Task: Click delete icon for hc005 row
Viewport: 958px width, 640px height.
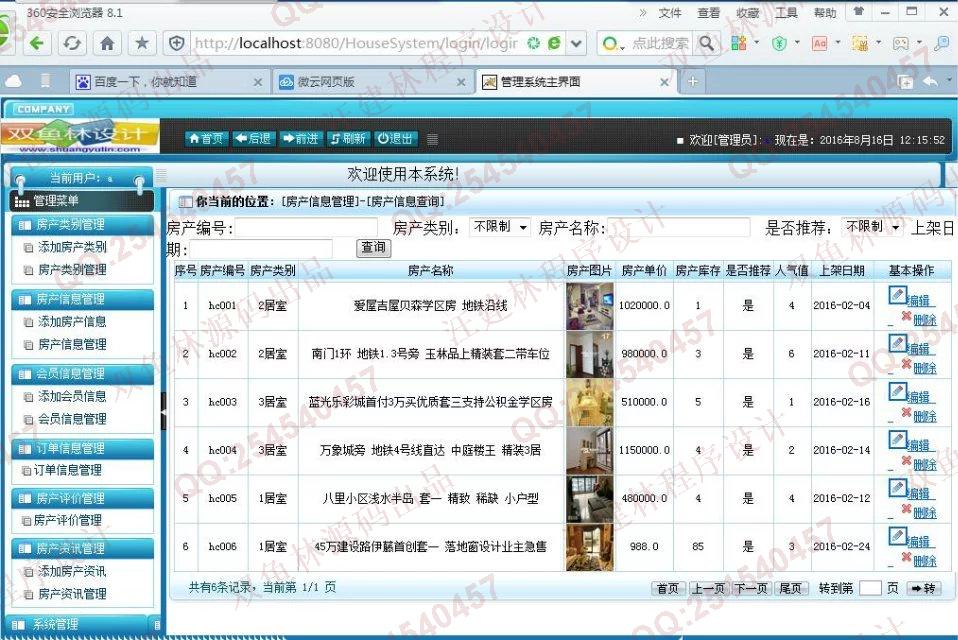Action: point(907,509)
